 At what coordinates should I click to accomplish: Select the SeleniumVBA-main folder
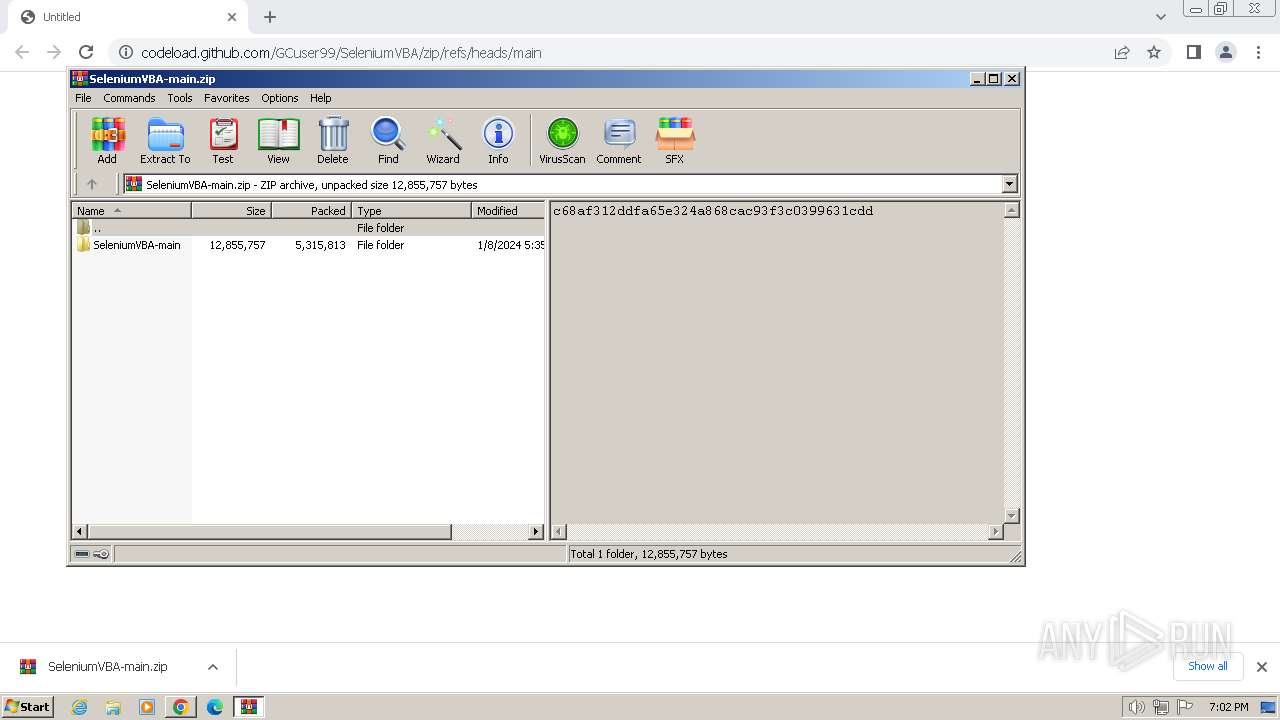coord(137,245)
